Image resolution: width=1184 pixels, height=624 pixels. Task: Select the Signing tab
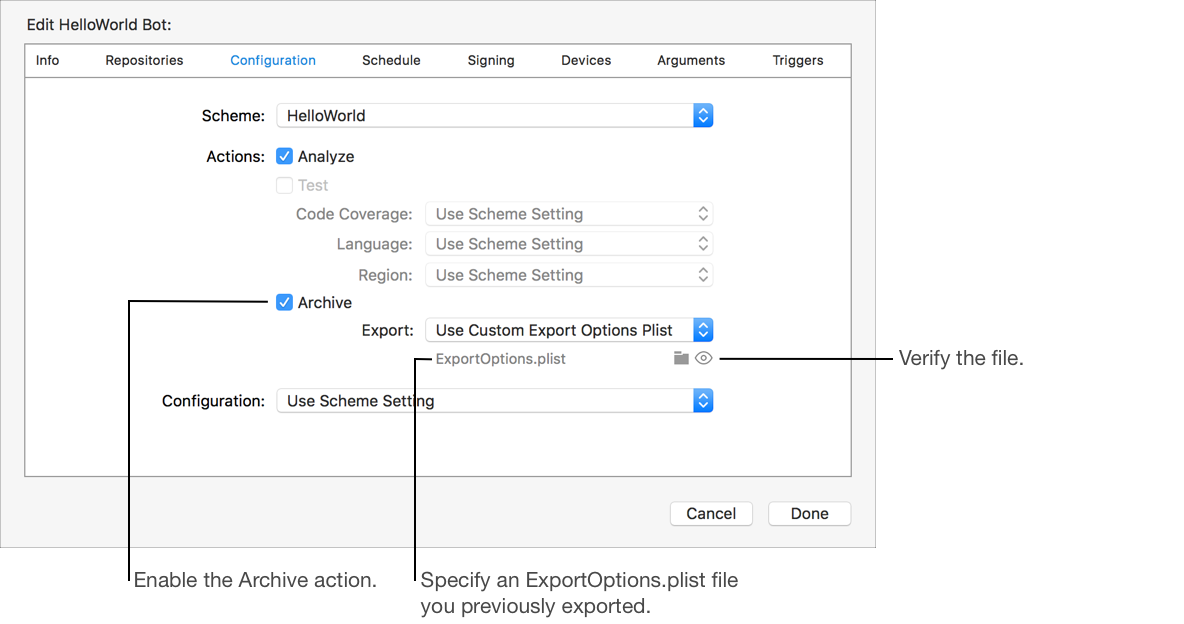(x=491, y=60)
